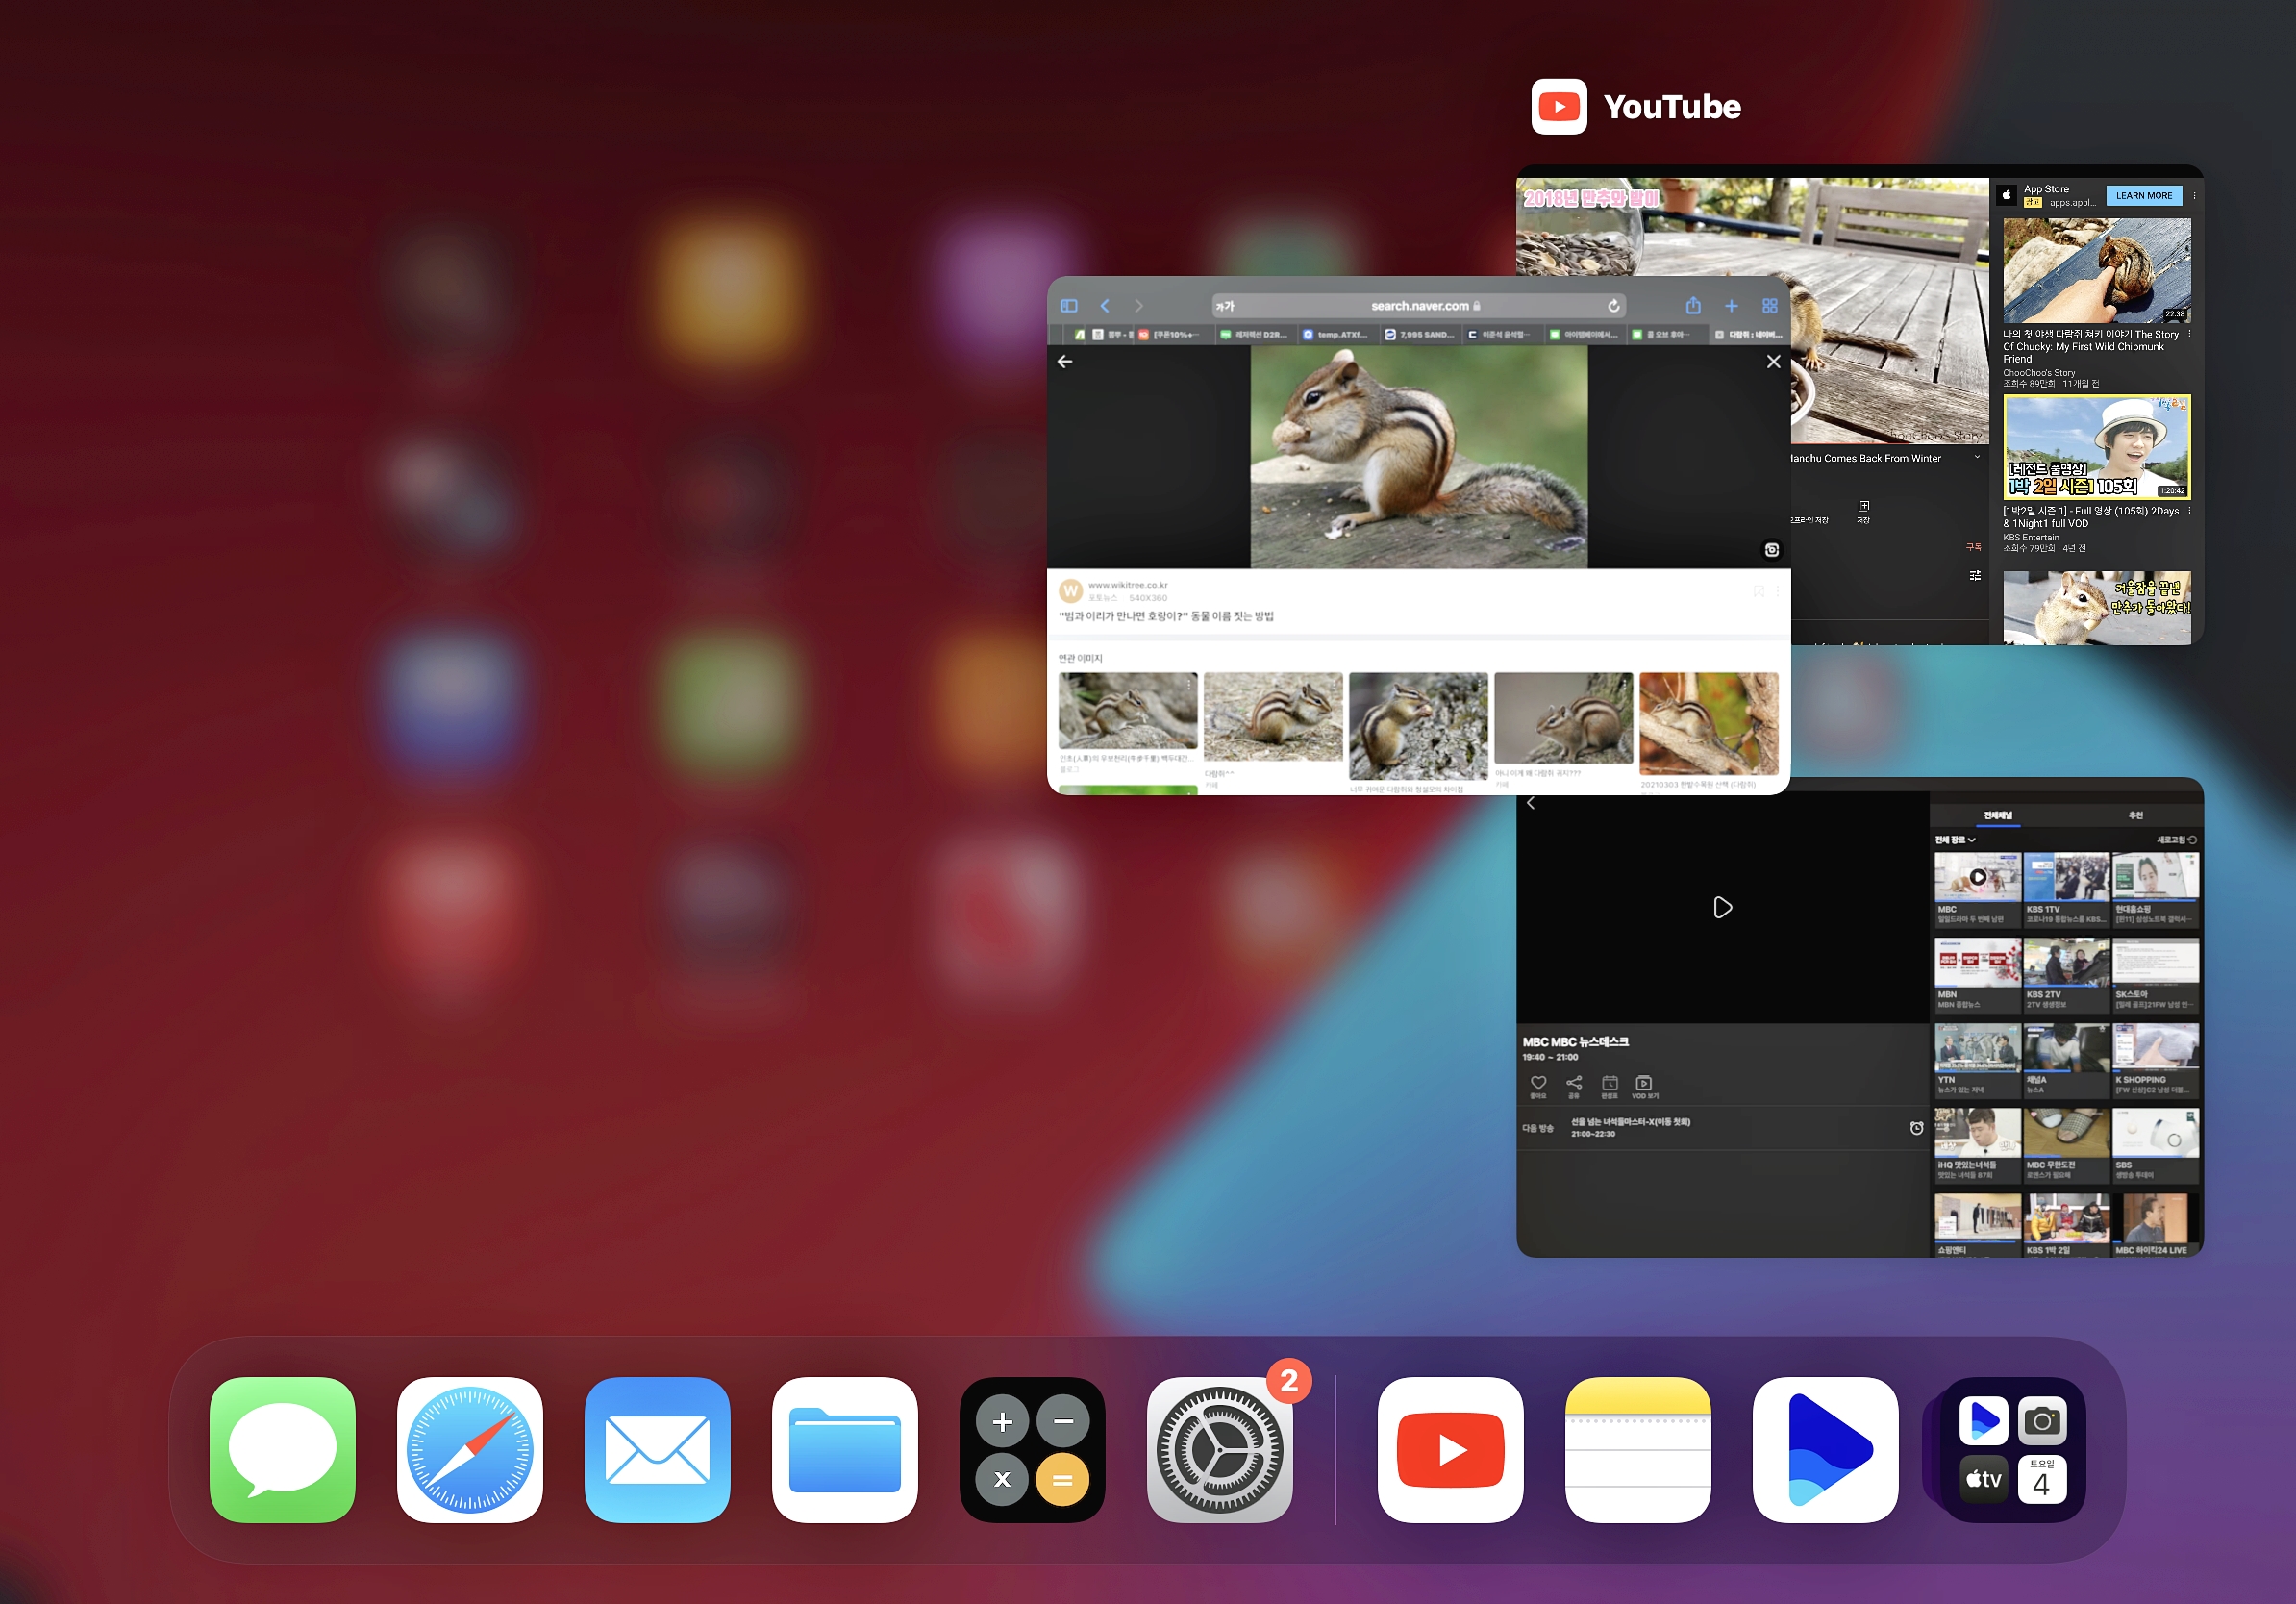The height and width of the screenshot is (1604, 2296).
Task: Open the 1박 2일 시즌1 105회 thumbnail
Action: (x=2096, y=446)
